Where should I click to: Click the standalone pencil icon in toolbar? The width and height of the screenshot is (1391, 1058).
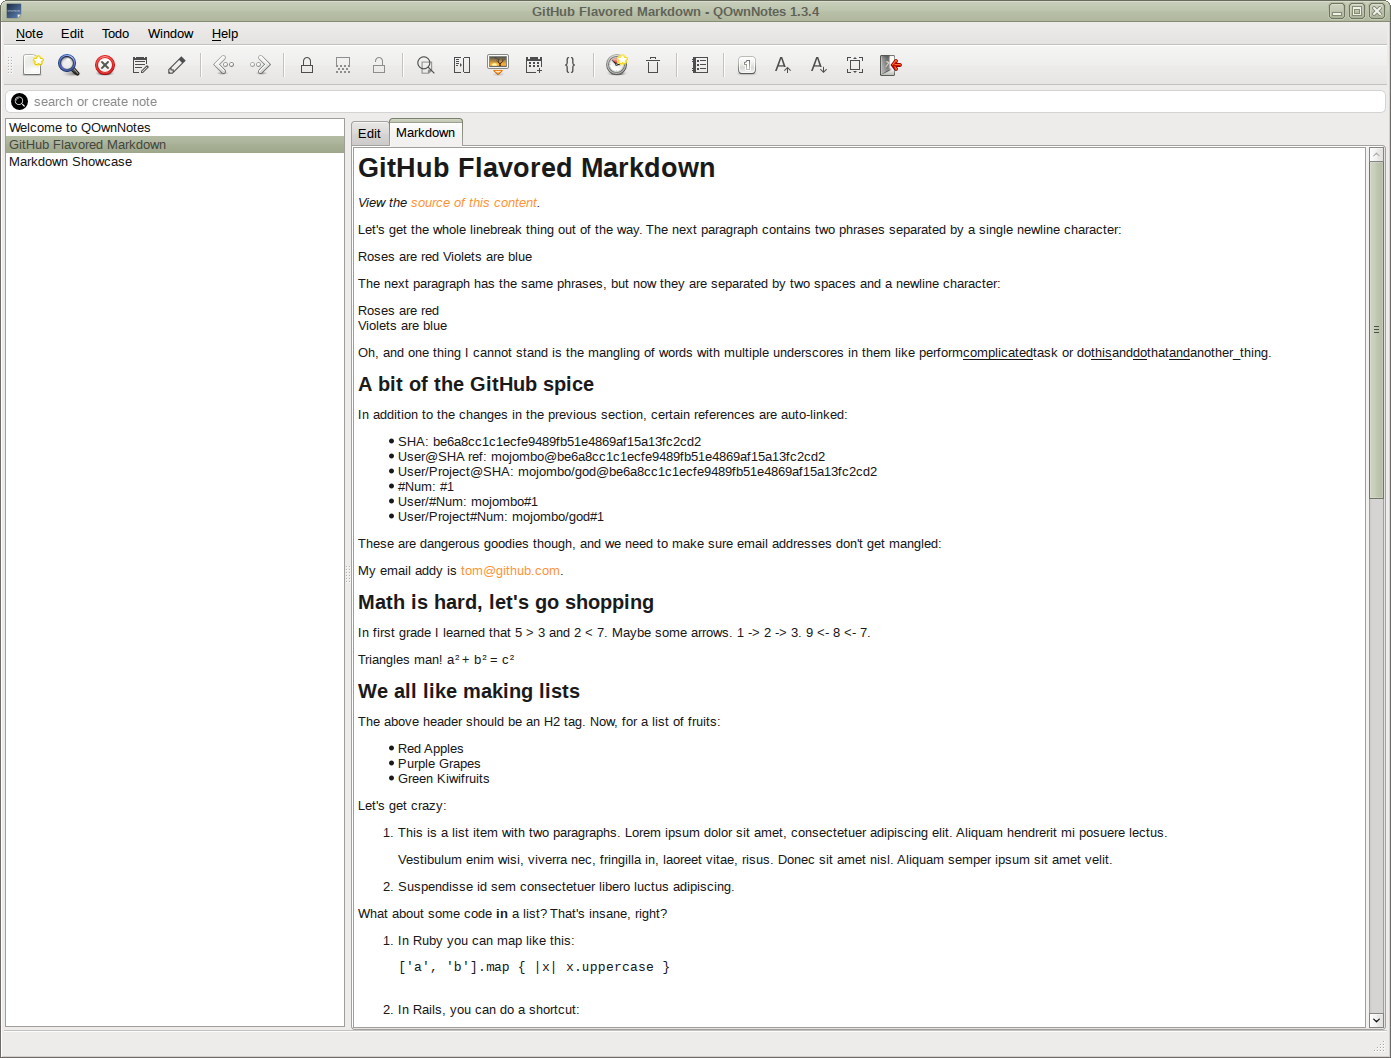[x=177, y=65]
